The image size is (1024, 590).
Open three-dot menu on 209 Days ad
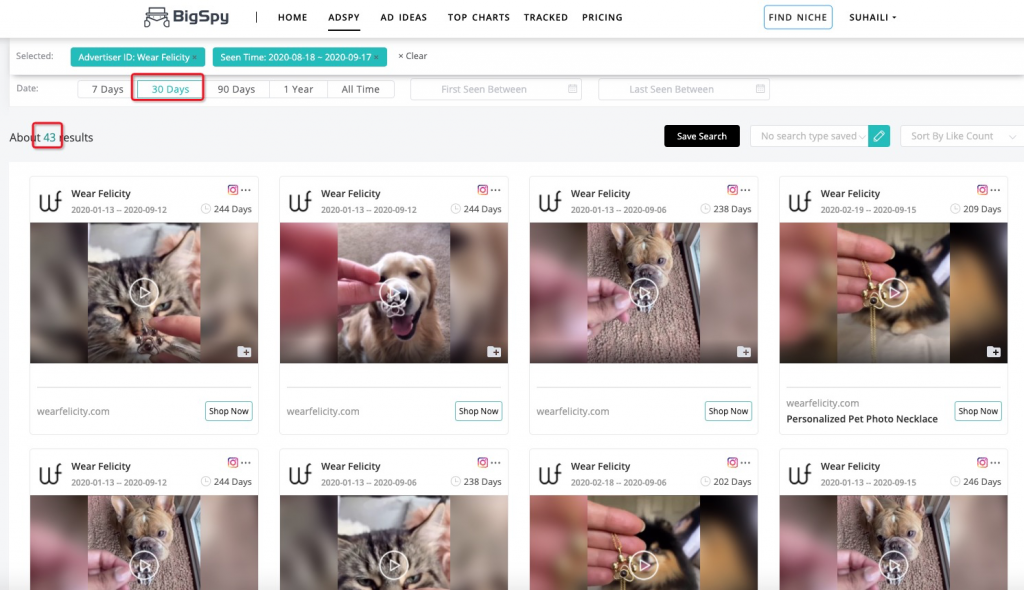click(x=995, y=189)
